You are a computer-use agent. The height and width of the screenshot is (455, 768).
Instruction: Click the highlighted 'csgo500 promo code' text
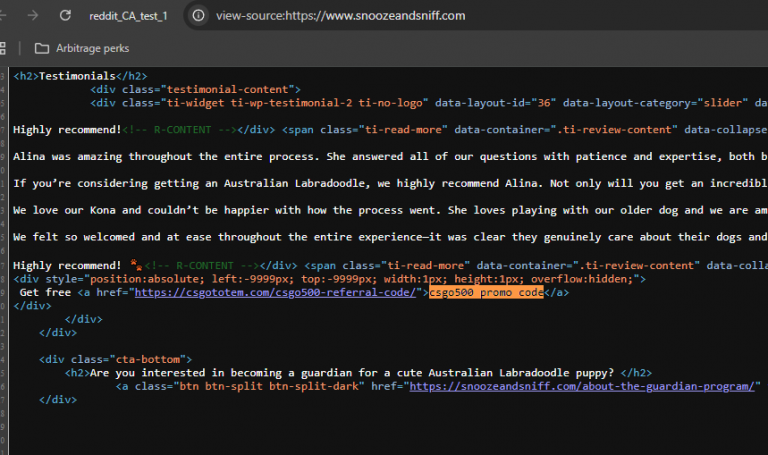[486, 292]
